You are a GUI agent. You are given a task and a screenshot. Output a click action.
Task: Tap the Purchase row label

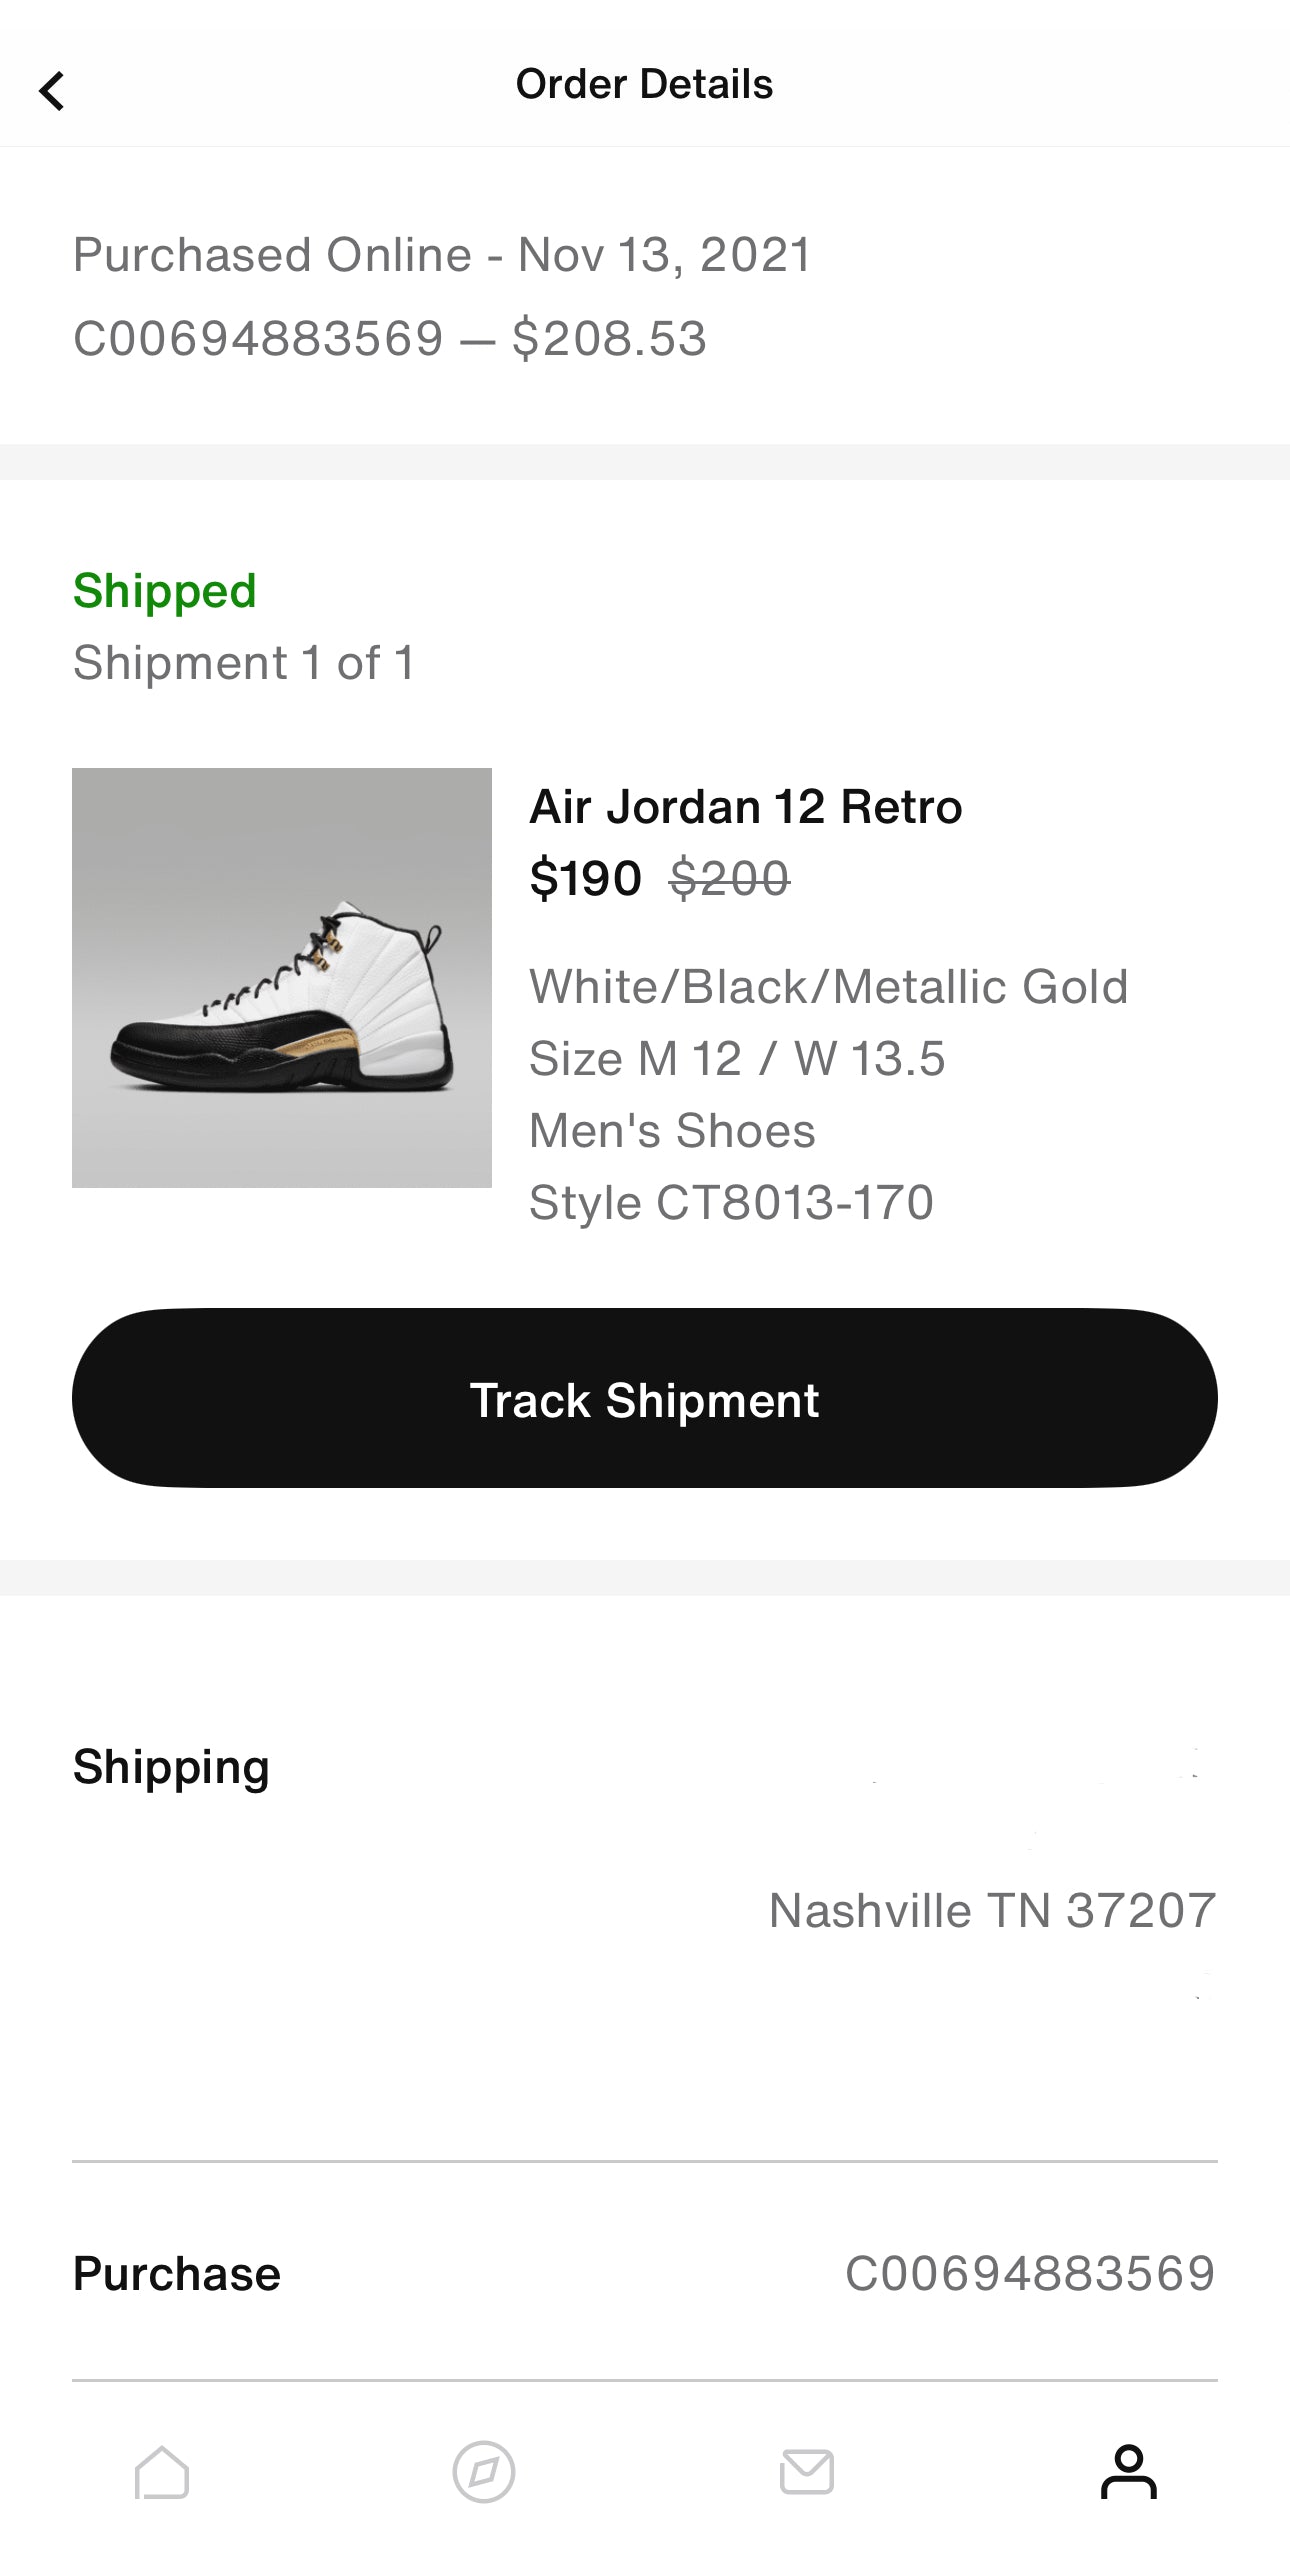pos(177,2273)
